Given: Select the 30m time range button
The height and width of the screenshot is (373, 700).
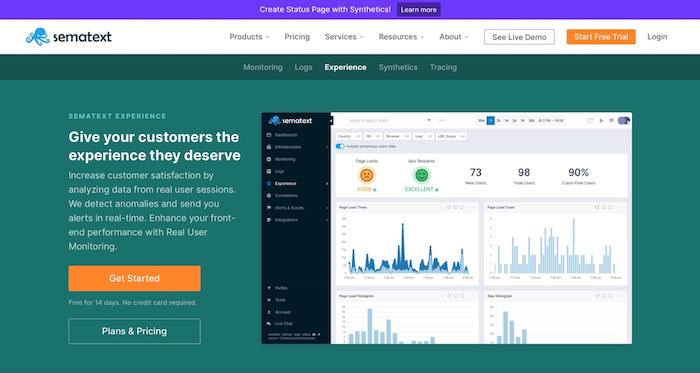Looking at the screenshot, I should [x=481, y=120].
